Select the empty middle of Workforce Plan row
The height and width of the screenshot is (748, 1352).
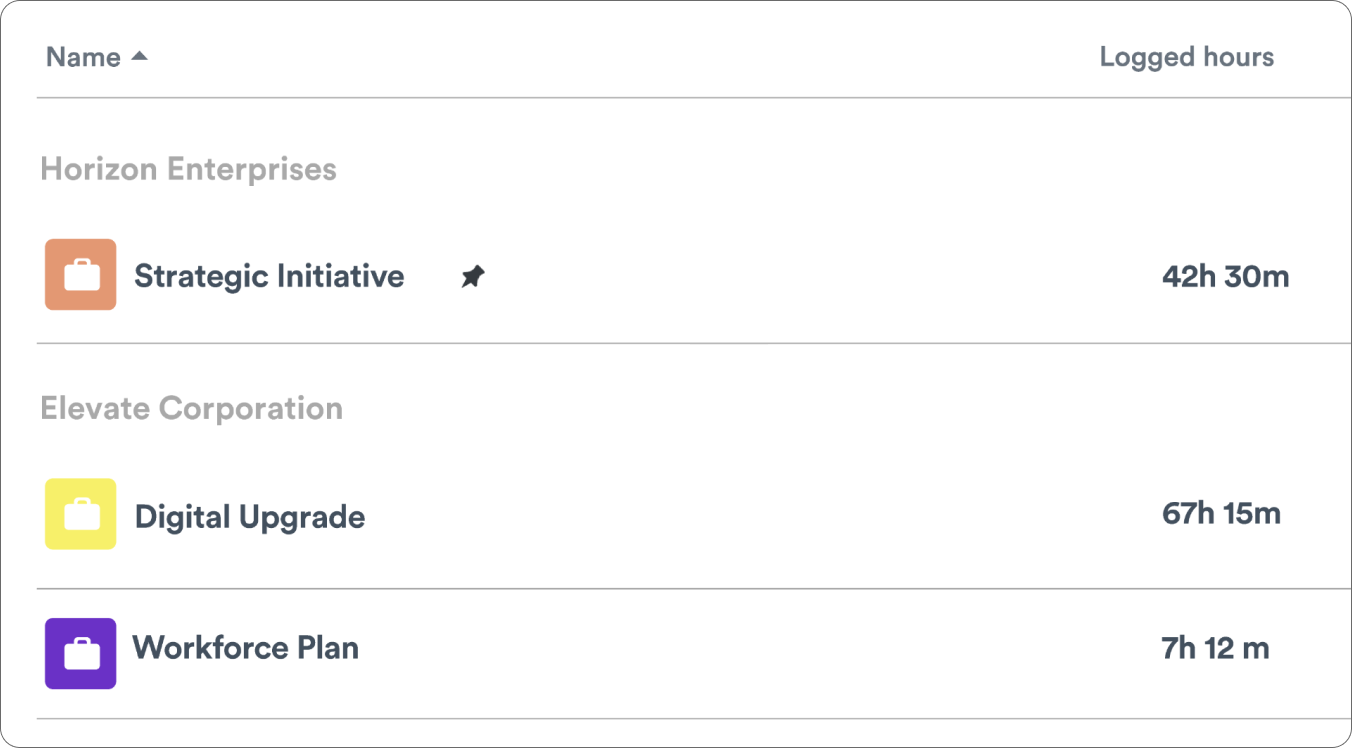pos(750,650)
